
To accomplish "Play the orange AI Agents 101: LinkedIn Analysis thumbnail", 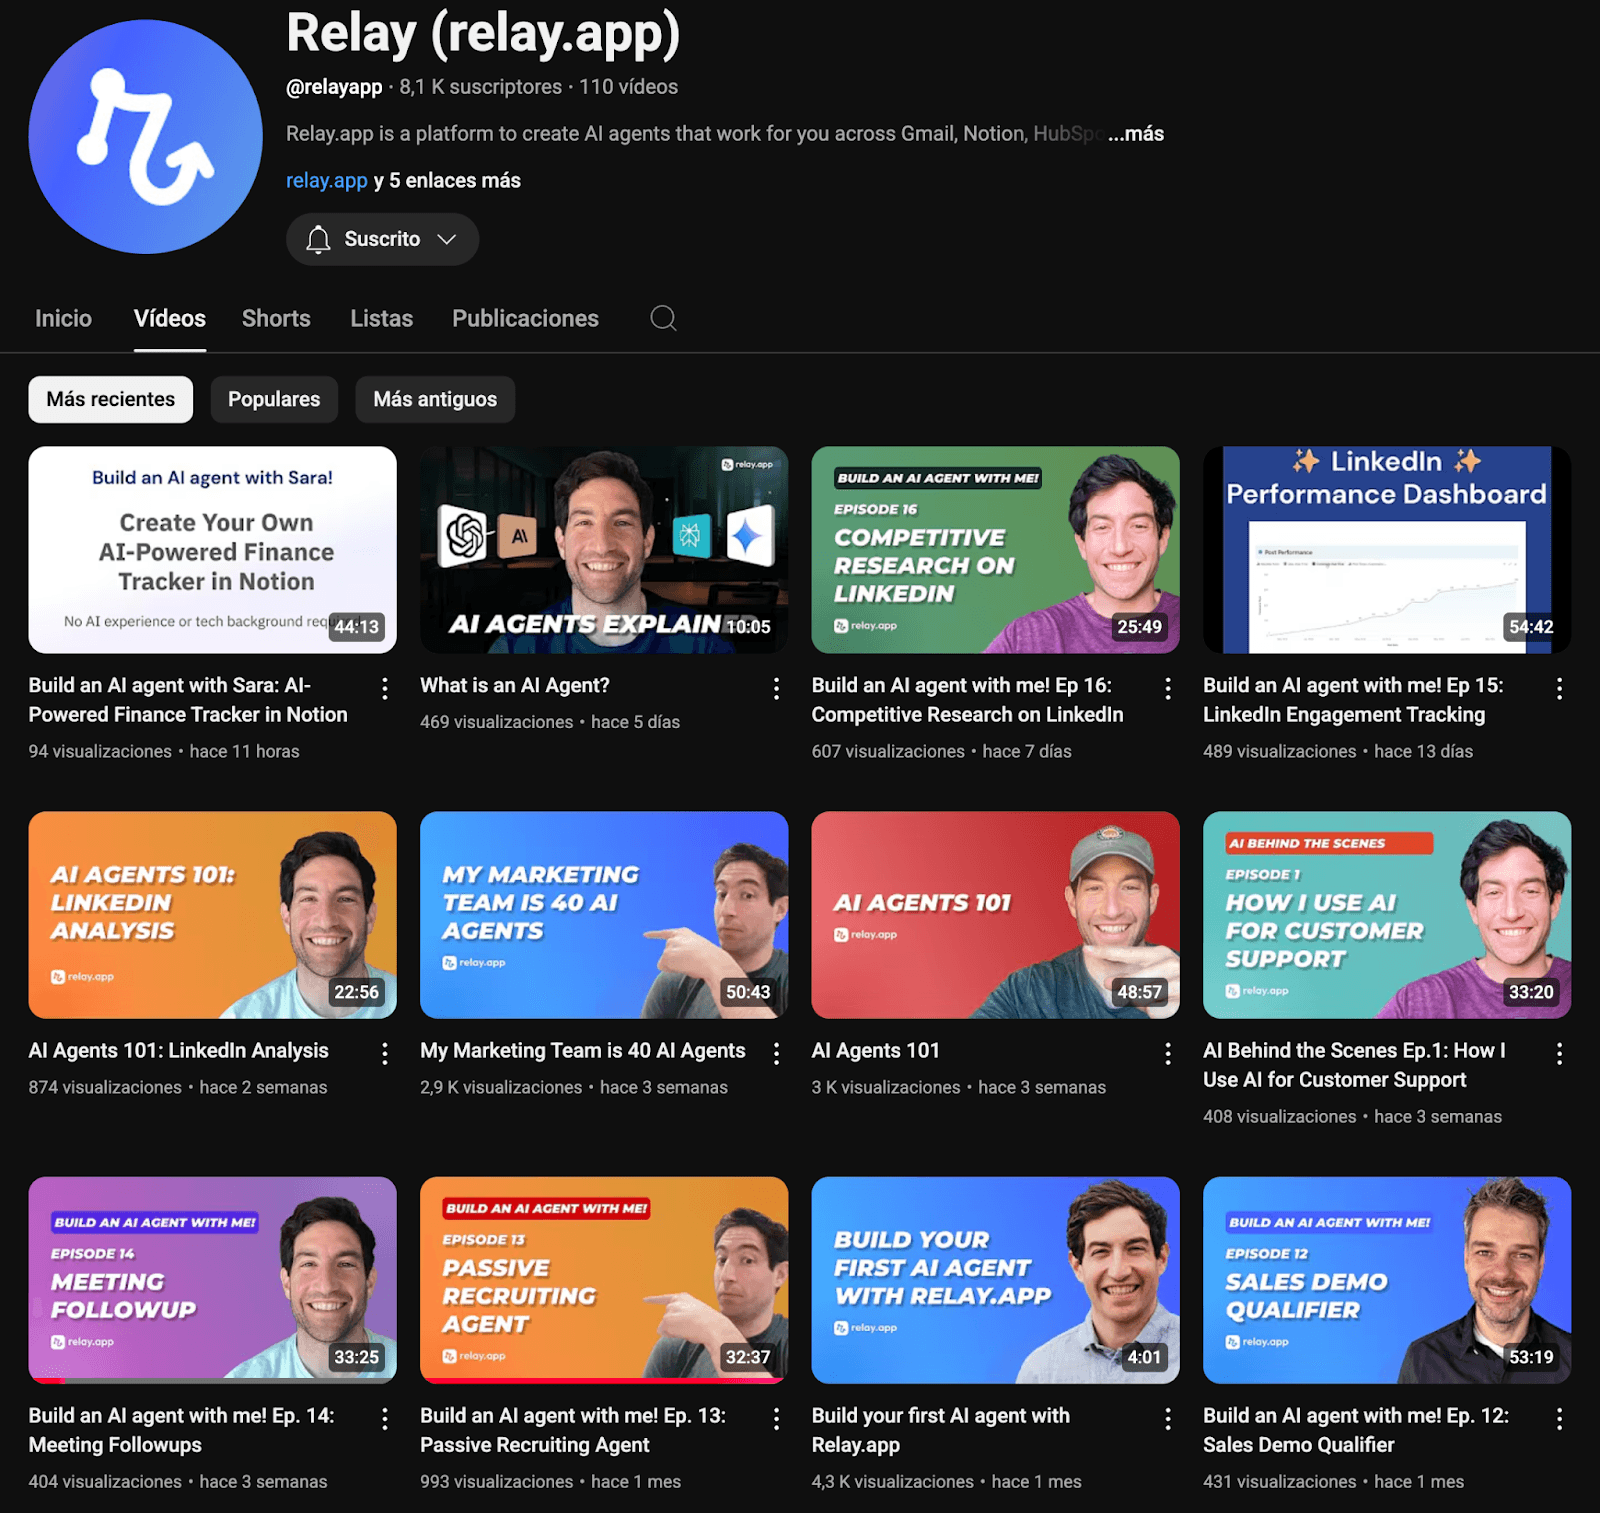I will pyautogui.click(x=213, y=915).
